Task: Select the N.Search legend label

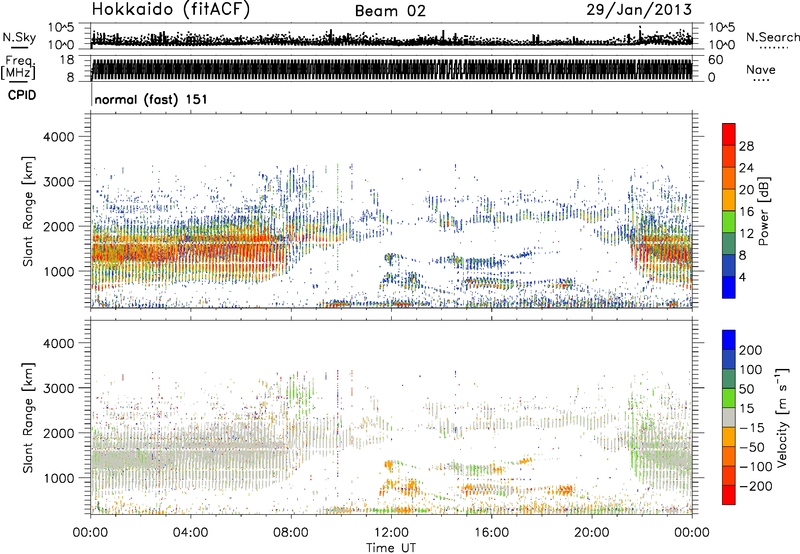Action: click(772, 37)
